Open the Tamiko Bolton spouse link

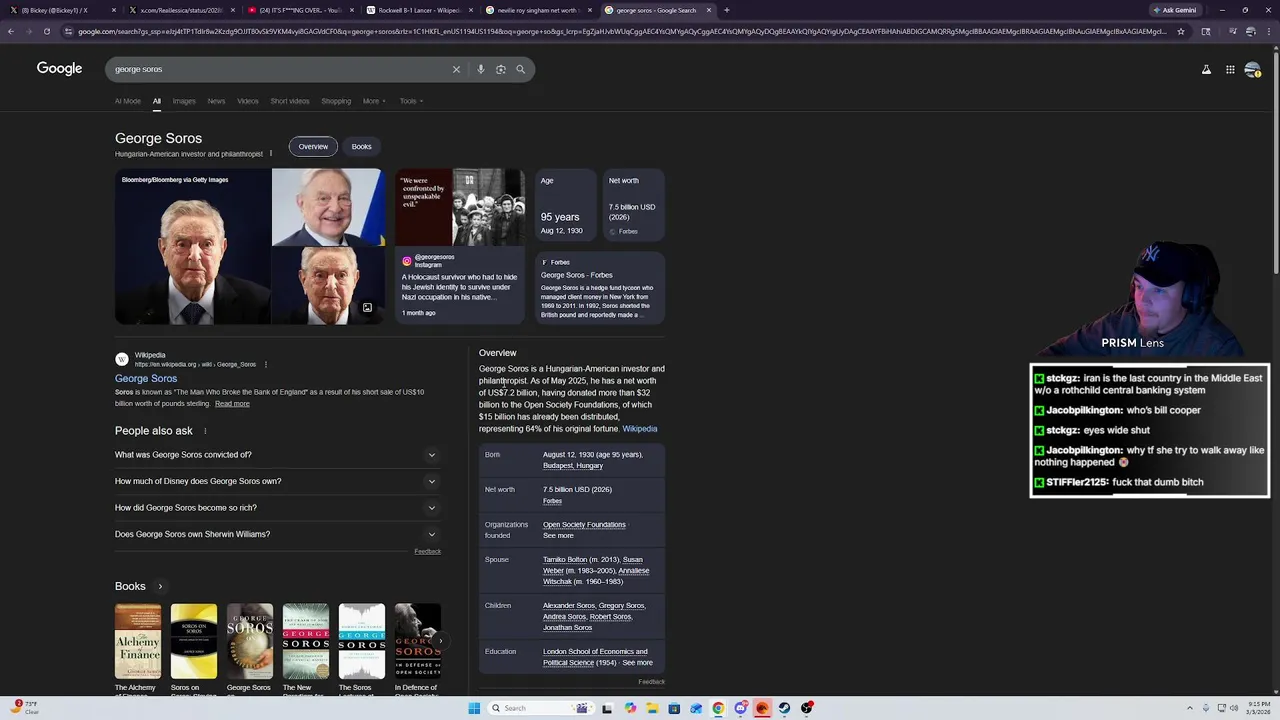[565, 560]
